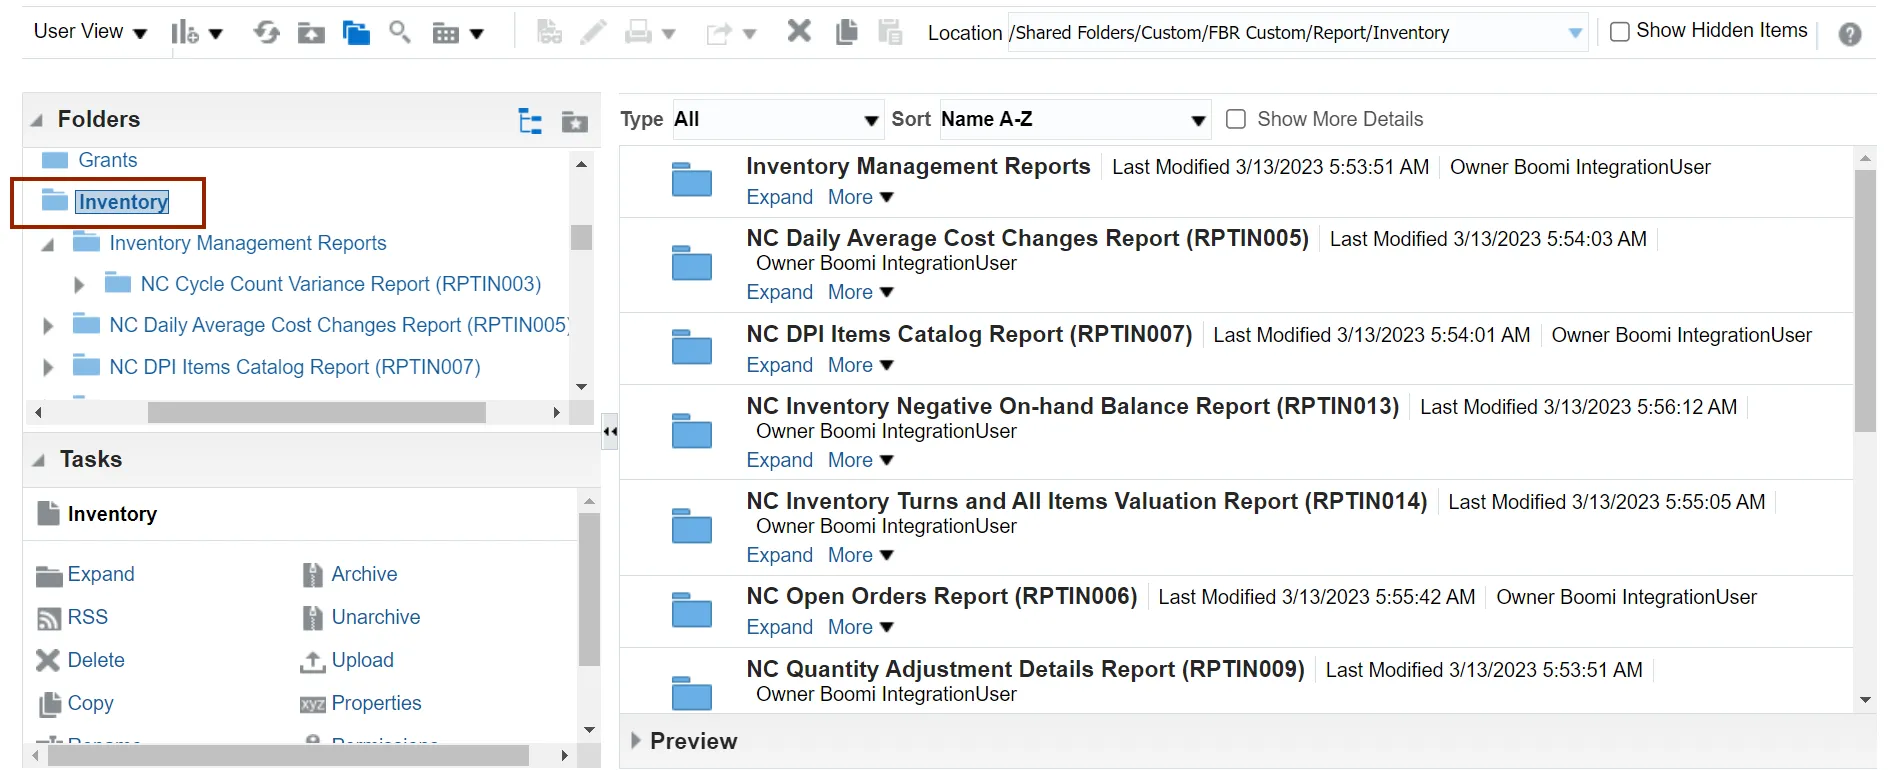This screenshot has width=1894, height=770.
Task: Open the User View menu
Action: coord(90,32)
